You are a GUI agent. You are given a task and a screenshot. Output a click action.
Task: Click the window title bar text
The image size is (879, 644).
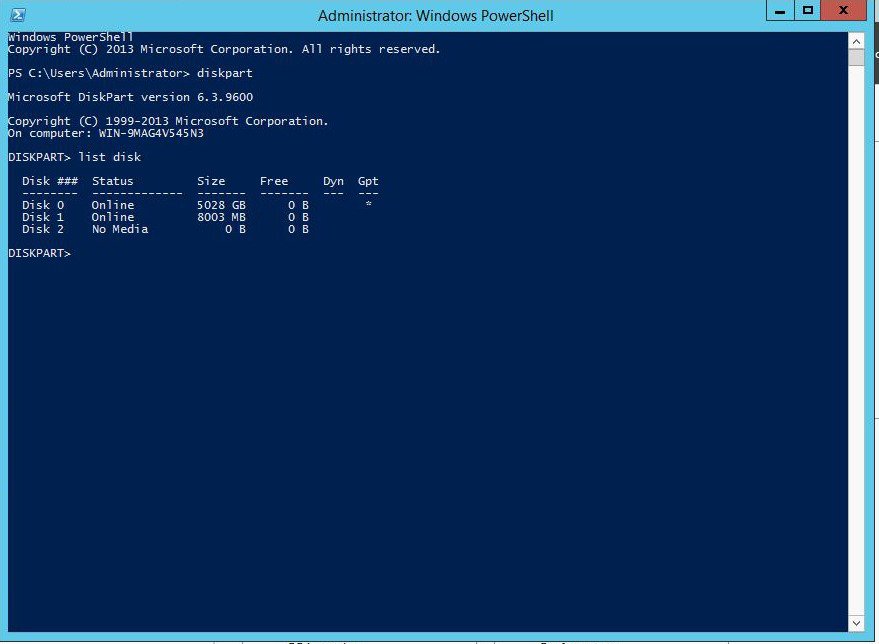click(435, 16)
